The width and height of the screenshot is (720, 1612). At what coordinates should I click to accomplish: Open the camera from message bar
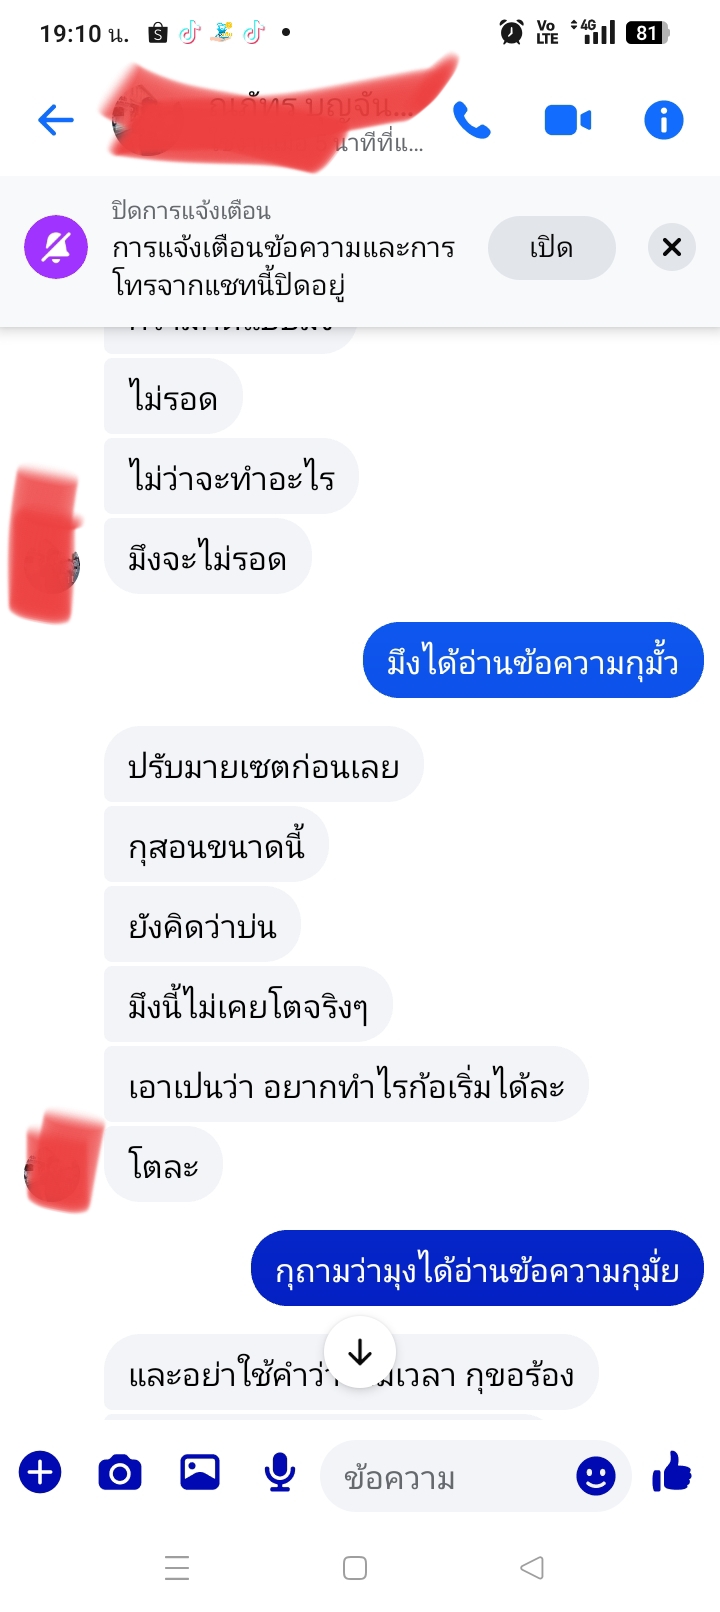pos(120,1473)
